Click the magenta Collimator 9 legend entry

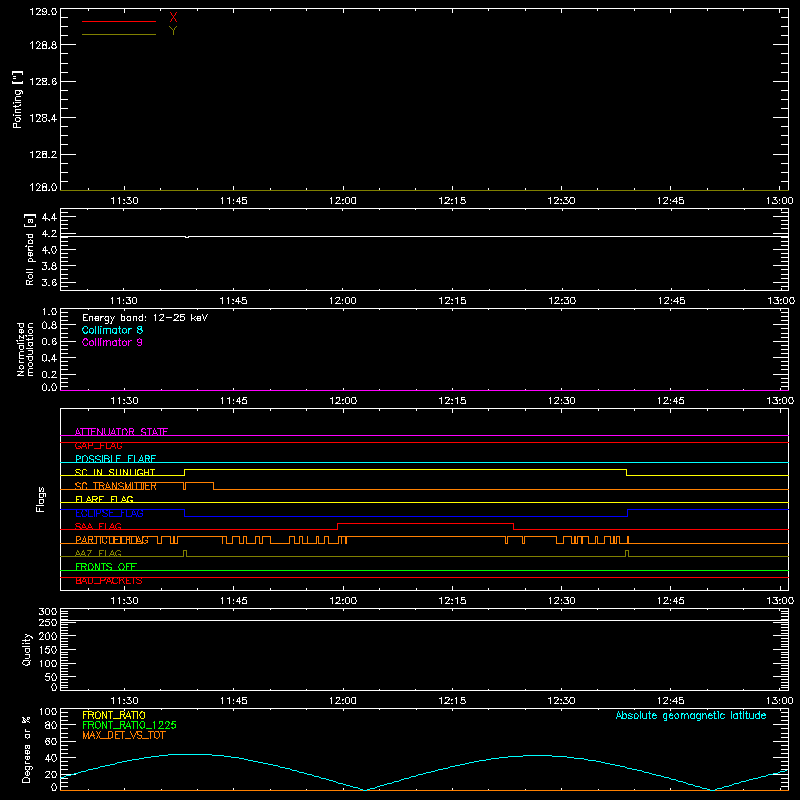click(x=112, y=342)
